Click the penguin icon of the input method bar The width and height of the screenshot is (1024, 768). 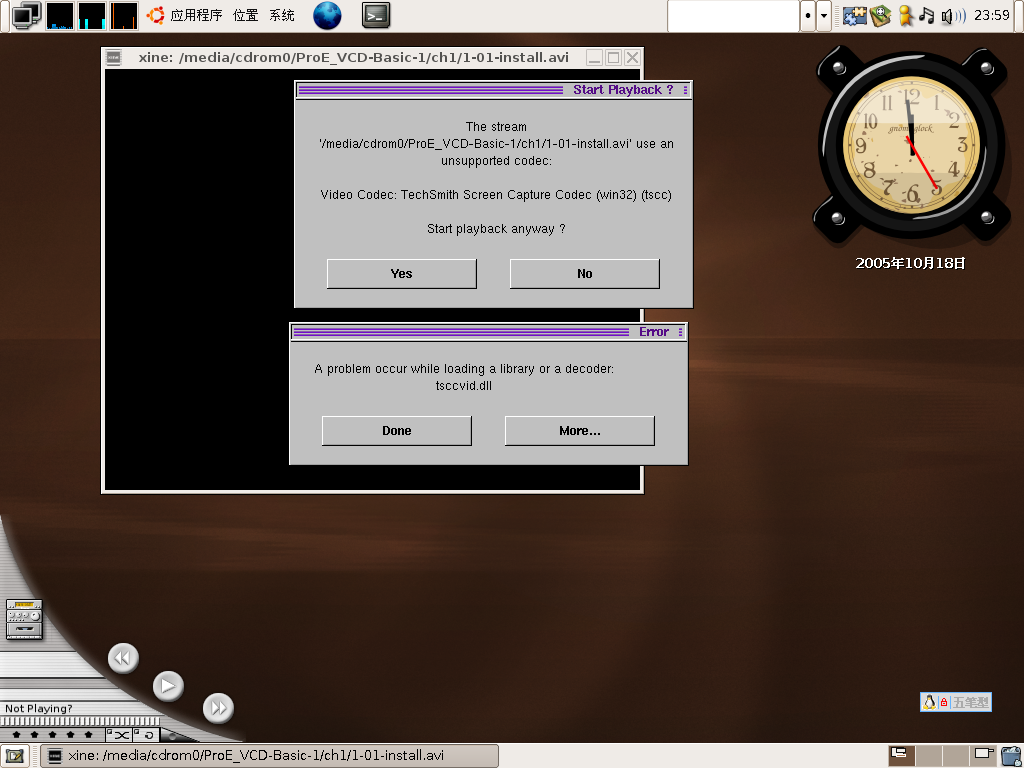click(x=929, y=702)
